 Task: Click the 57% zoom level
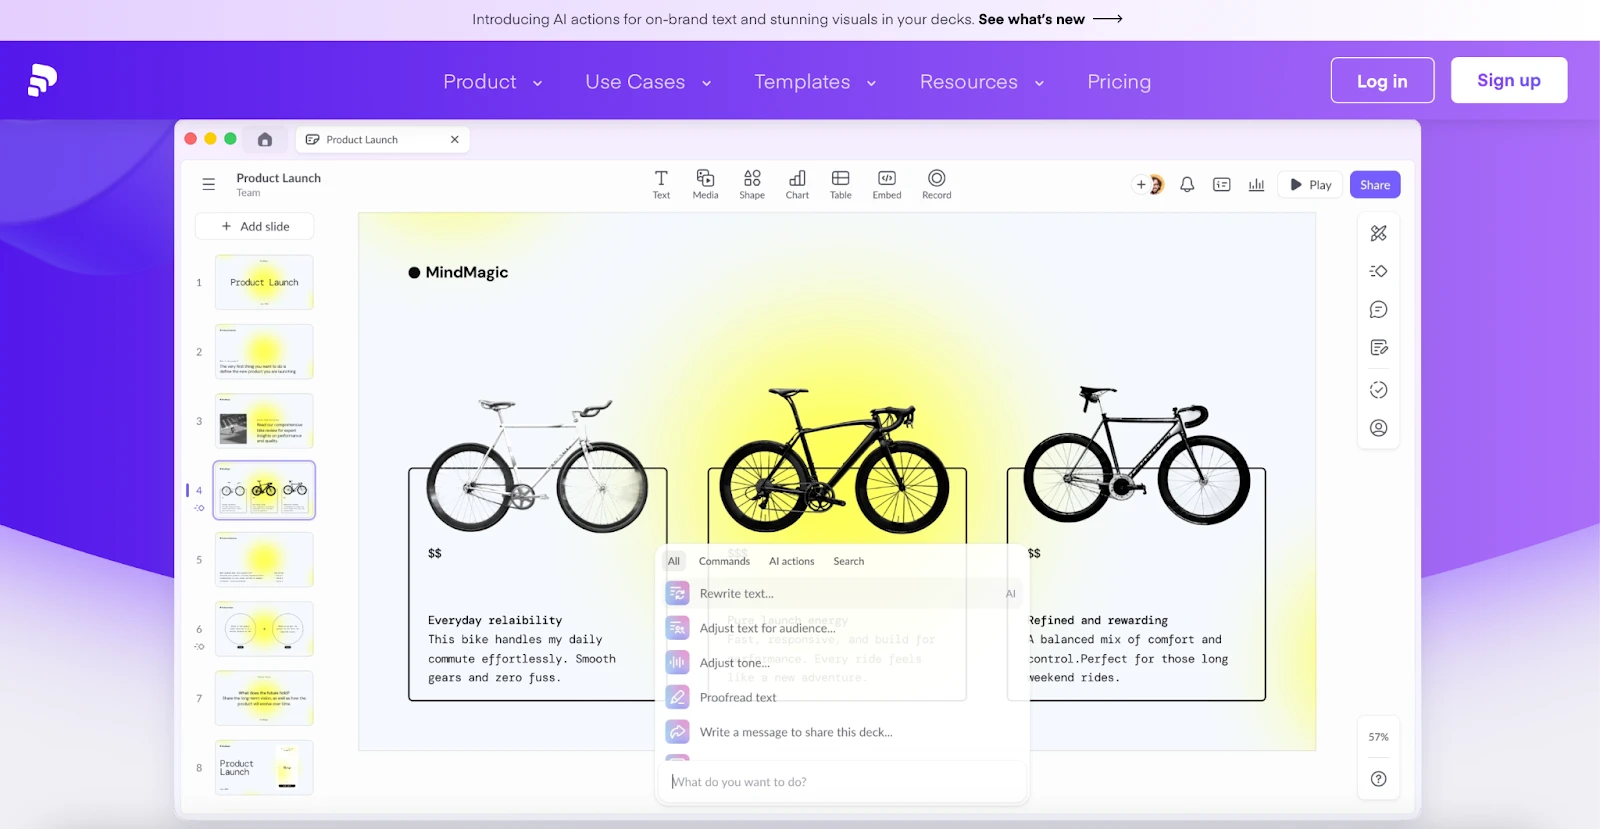coord(1379,737)
